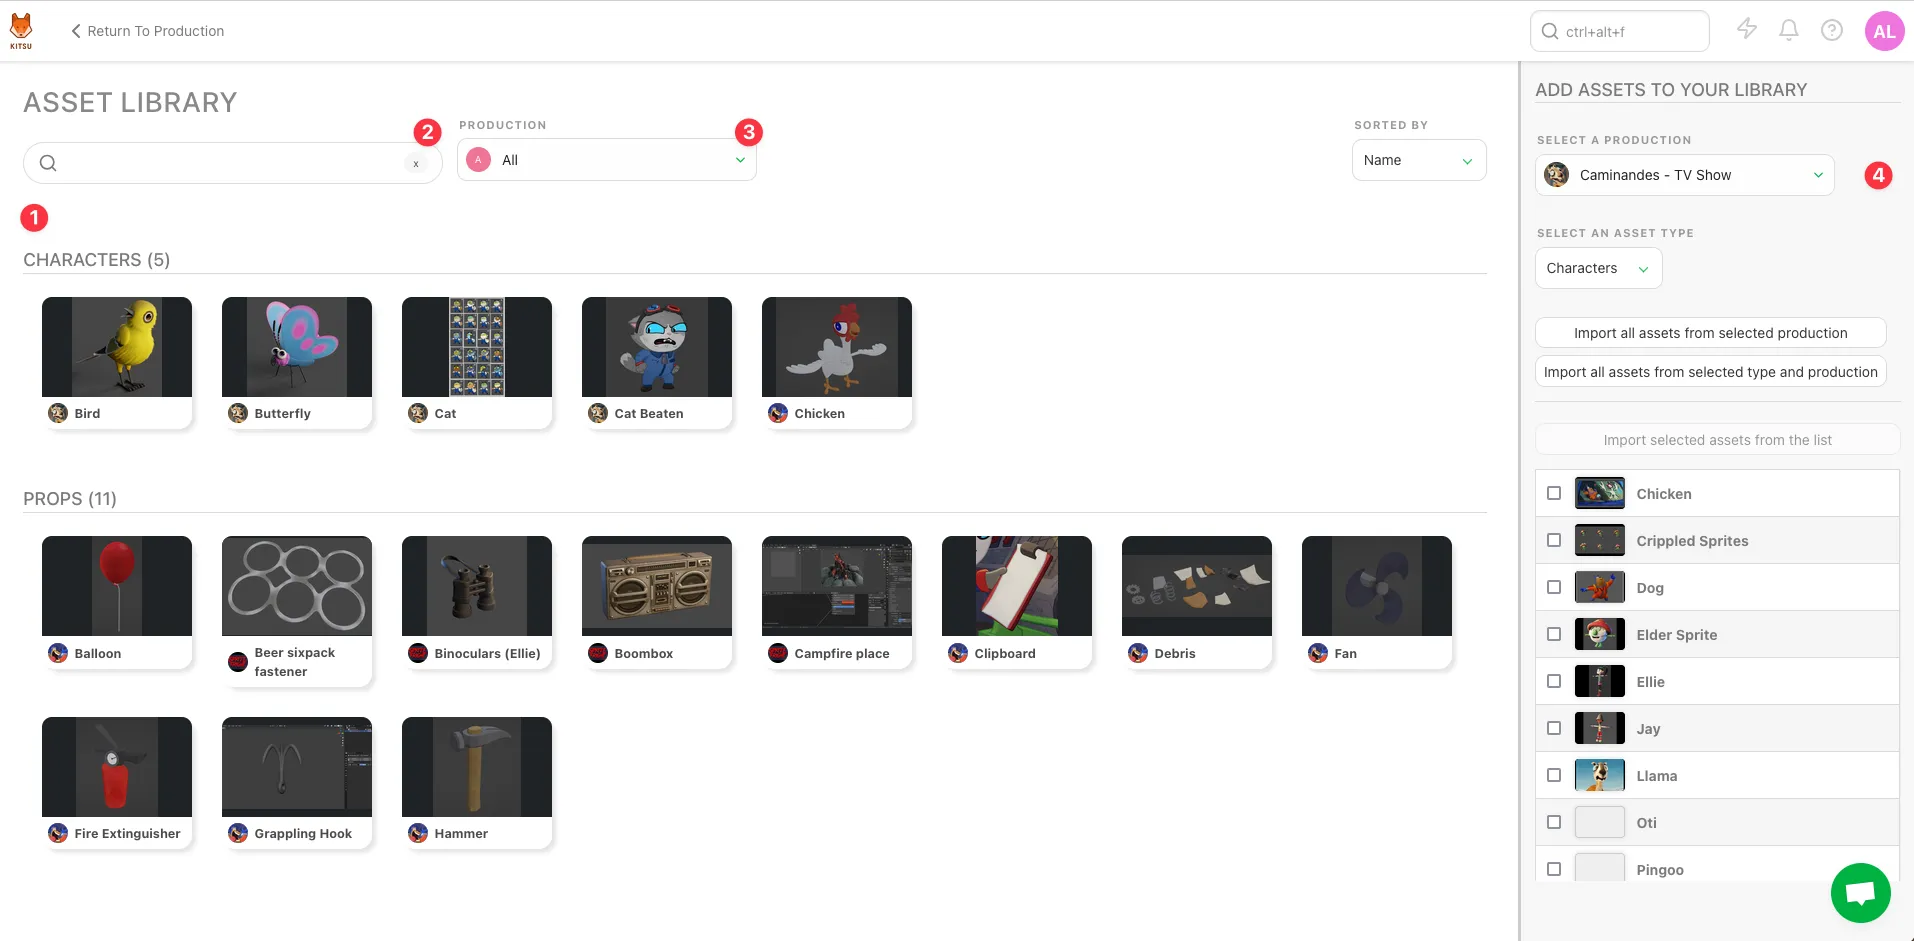The image size is (1914, 941).
Task: Open the Cat Beaten character thumbnail
Action: tap(657, 347)
